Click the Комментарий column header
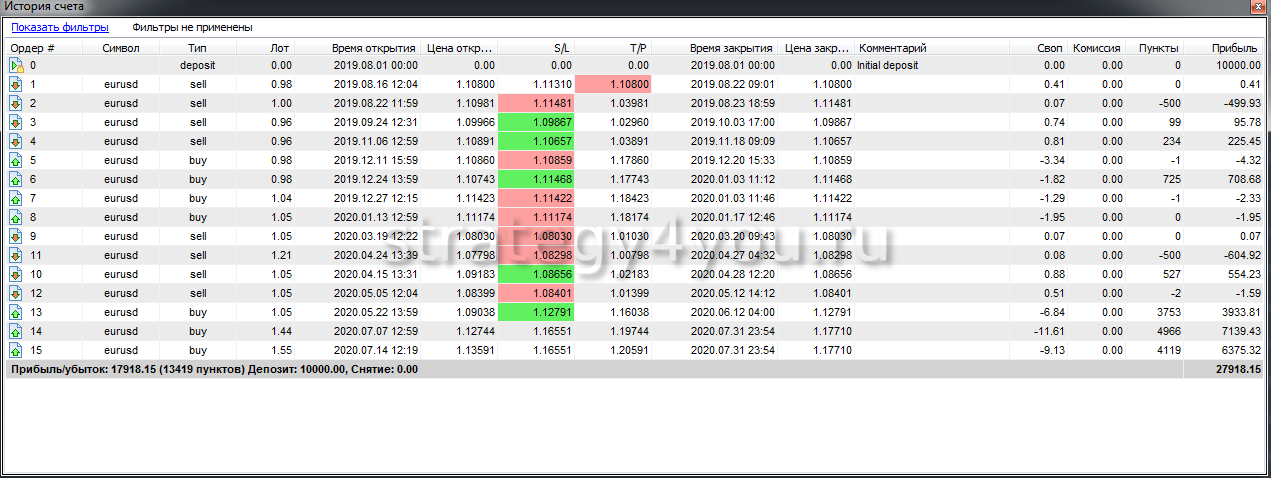The image size is (1271, 478). tap(893, 47)
